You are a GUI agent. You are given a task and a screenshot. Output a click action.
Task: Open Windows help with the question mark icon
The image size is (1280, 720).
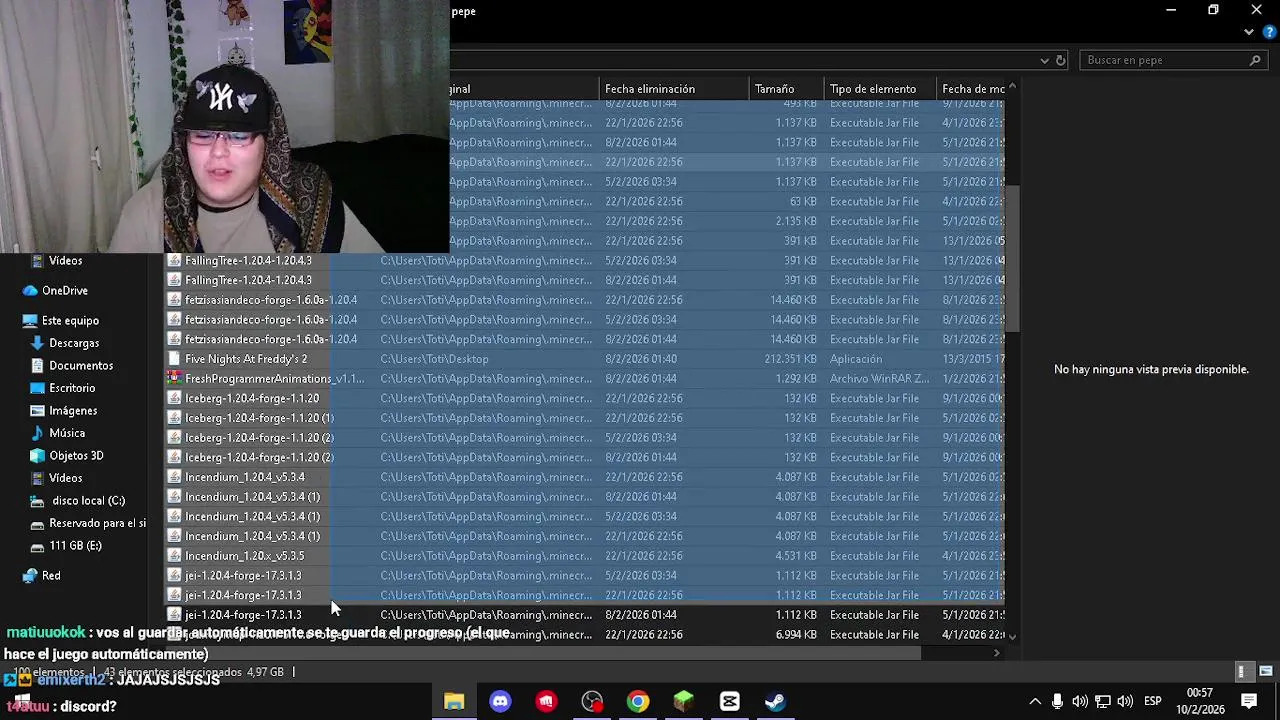tap(1269, 32)
